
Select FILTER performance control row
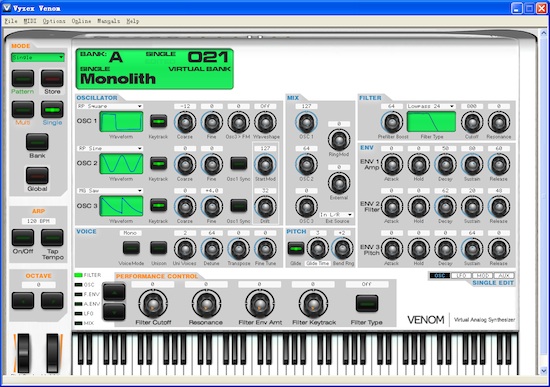click(88, 275)
